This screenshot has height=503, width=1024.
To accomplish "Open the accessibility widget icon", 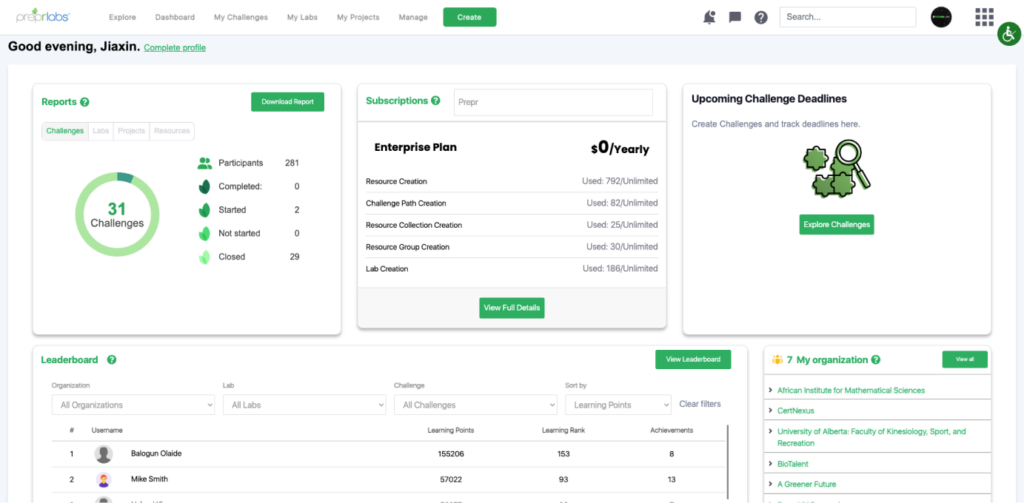I will (x=1009, y=34).
